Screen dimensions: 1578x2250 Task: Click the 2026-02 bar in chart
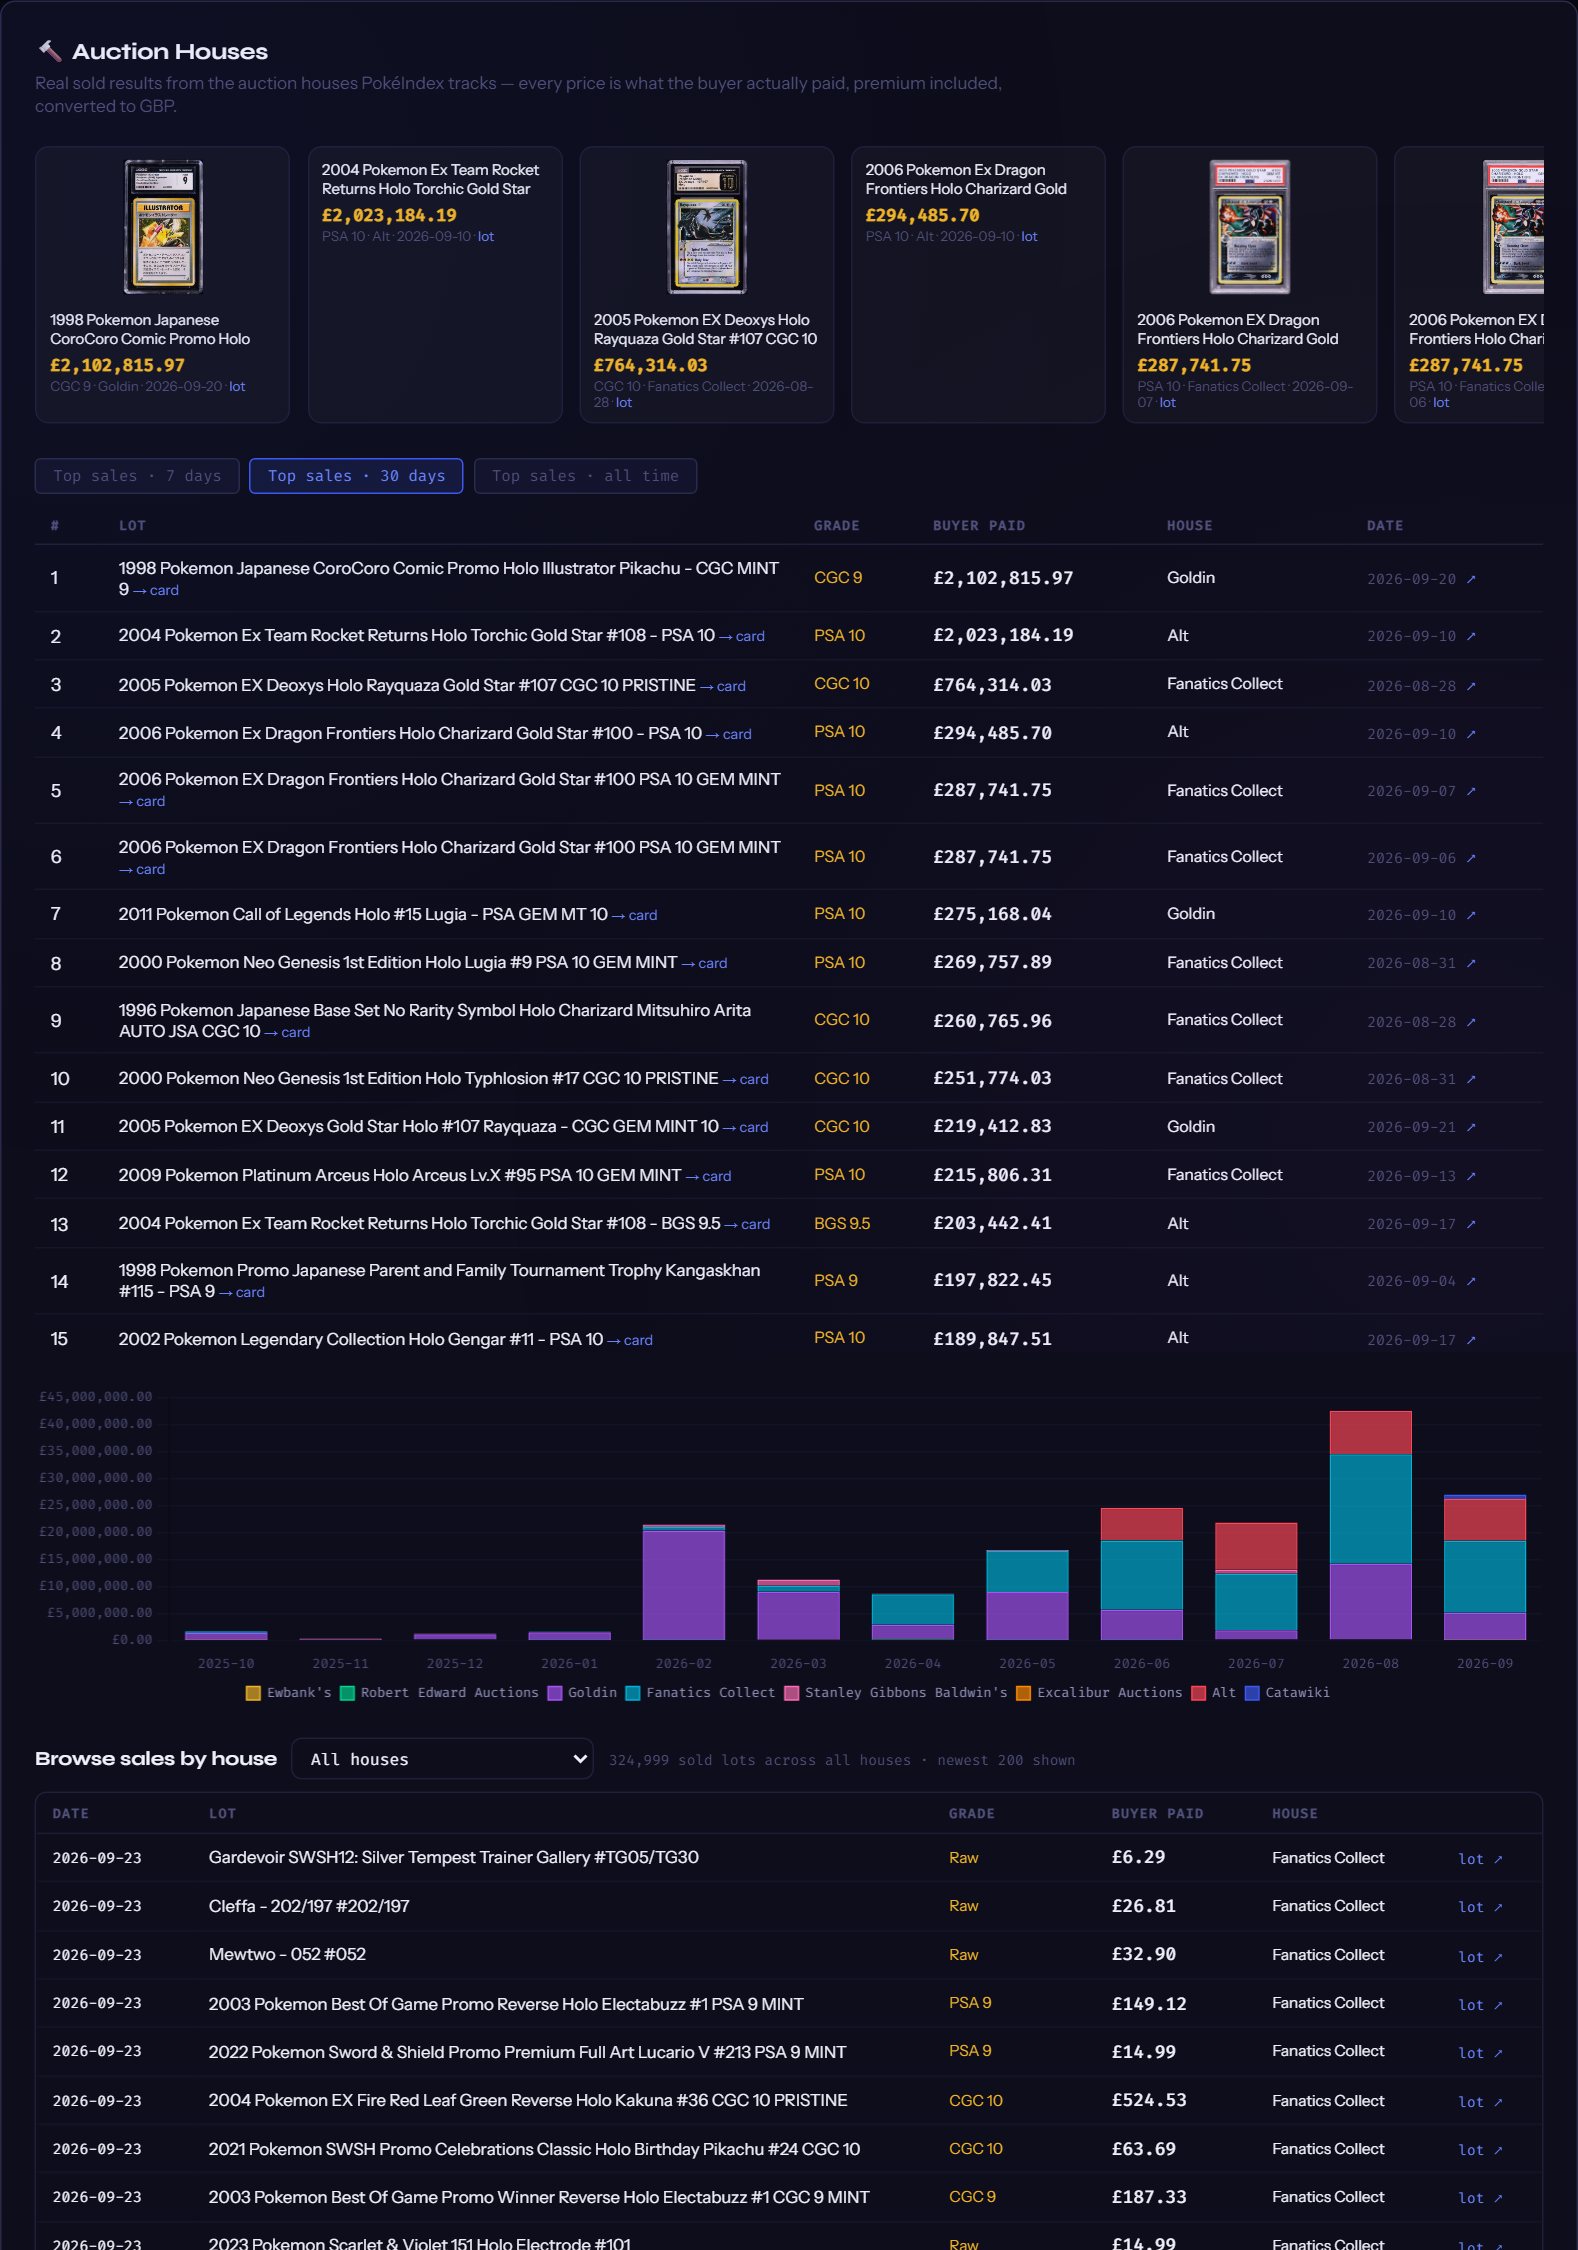[684, 1582]
